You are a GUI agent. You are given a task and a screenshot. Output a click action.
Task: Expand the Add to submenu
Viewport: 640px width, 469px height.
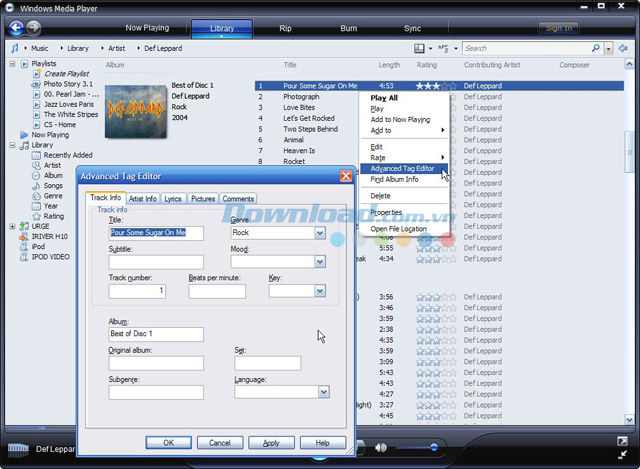[x=404, y=131]
